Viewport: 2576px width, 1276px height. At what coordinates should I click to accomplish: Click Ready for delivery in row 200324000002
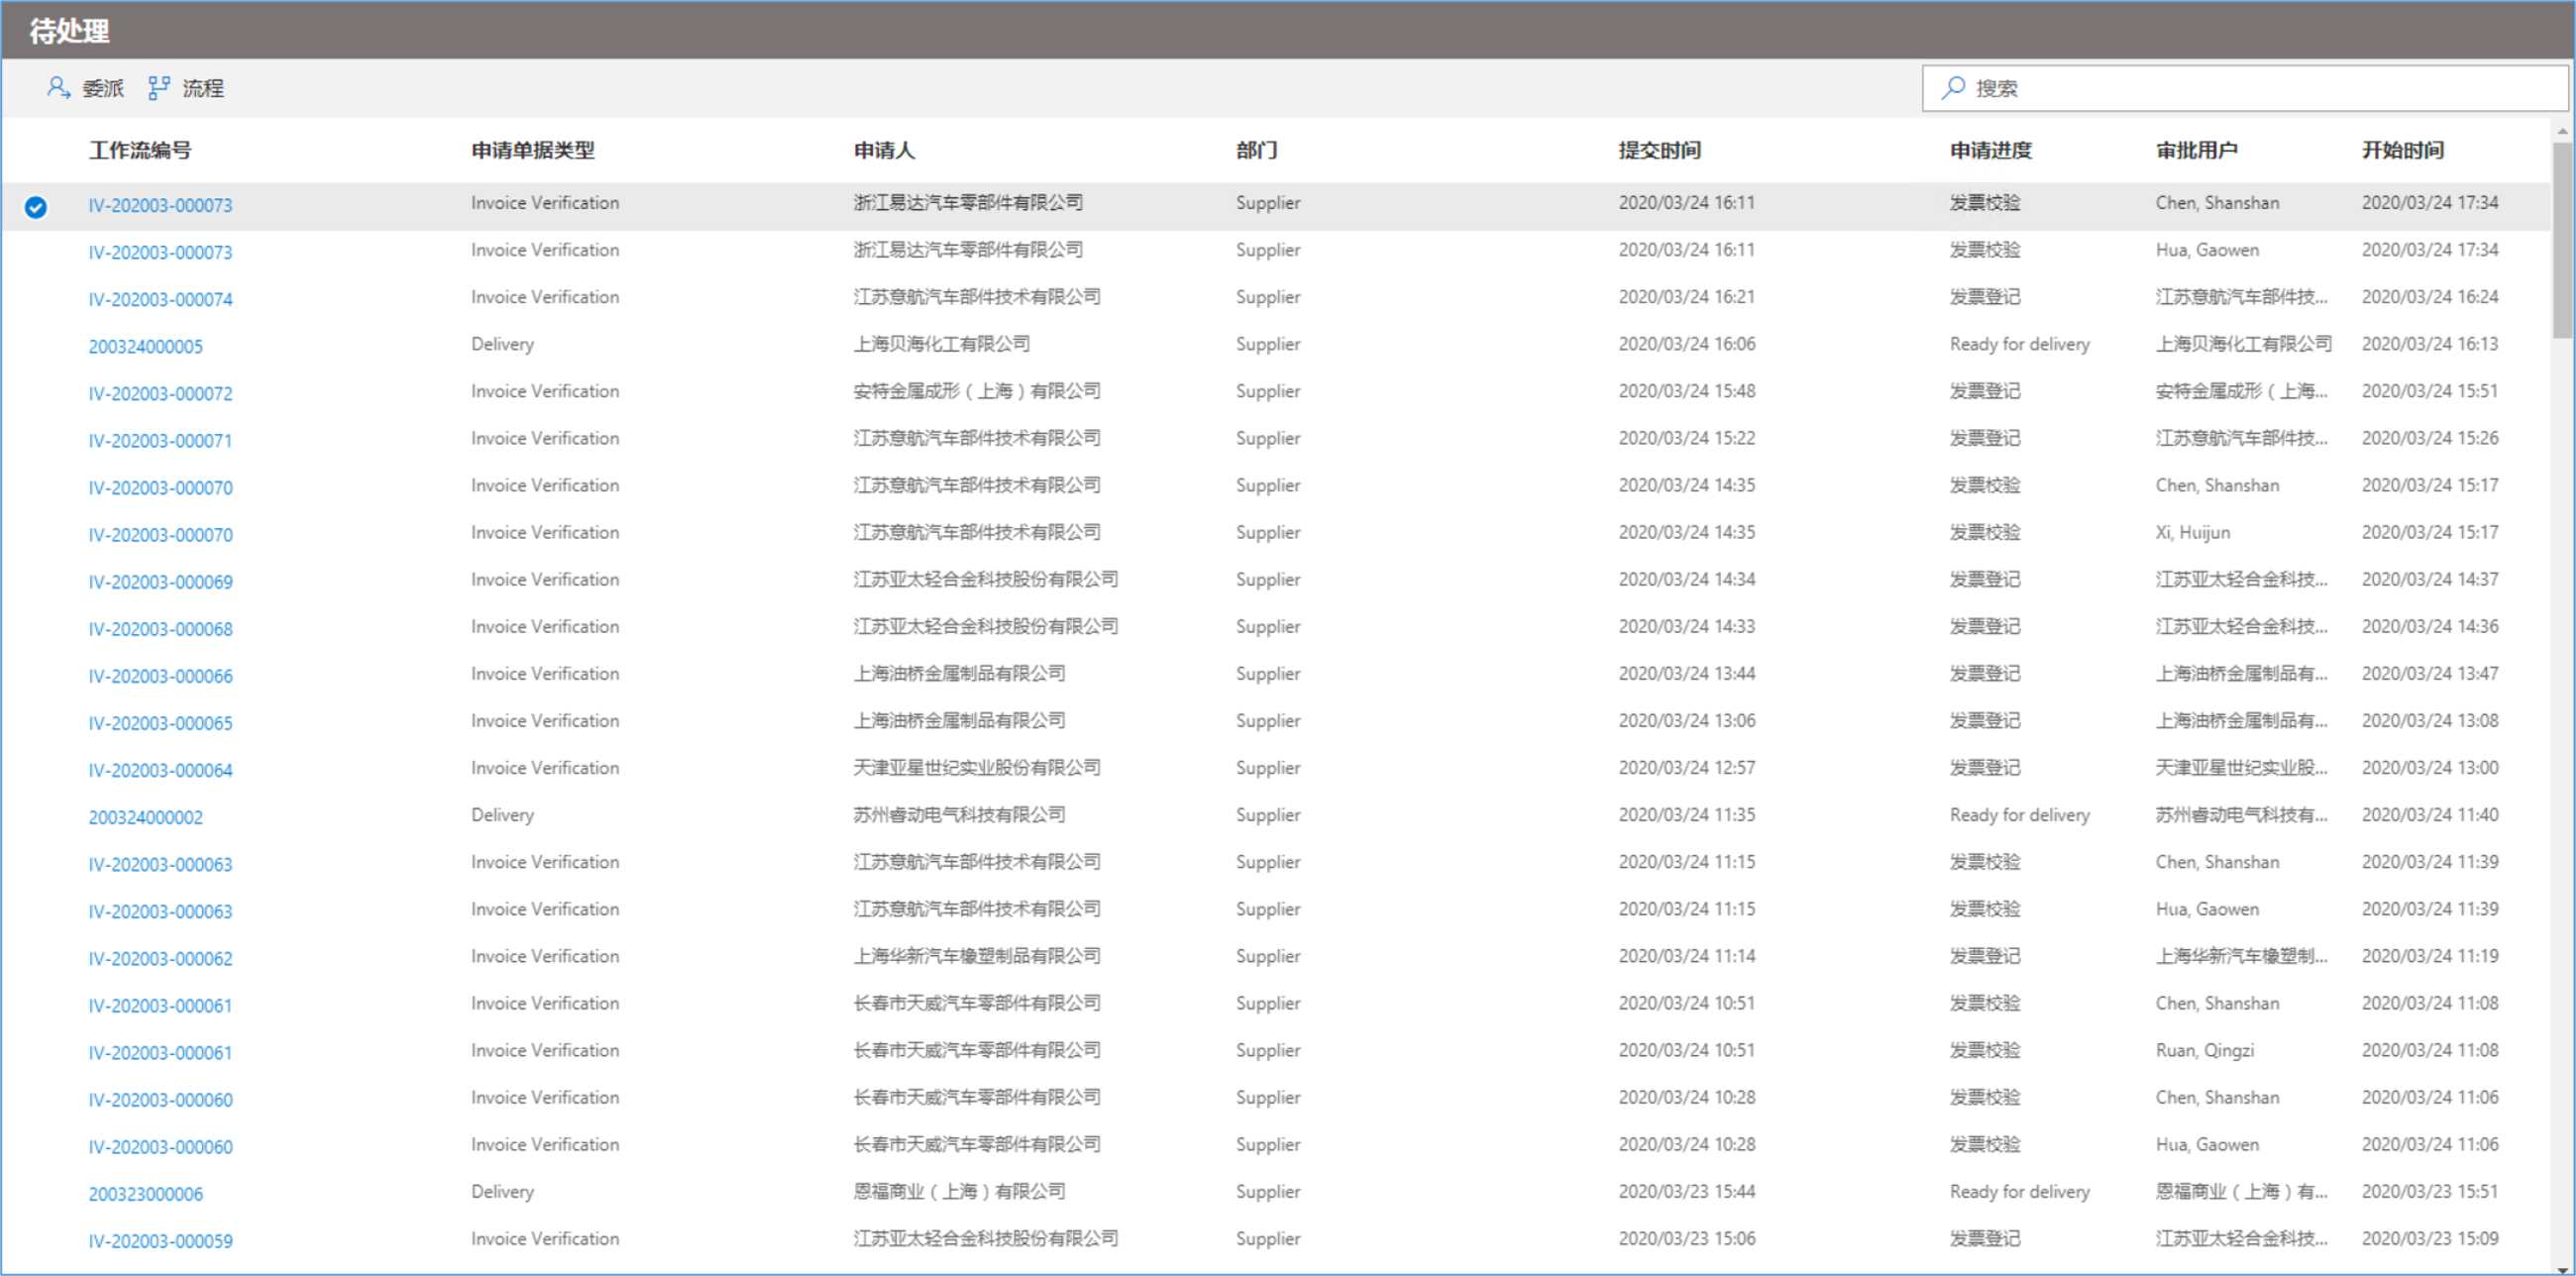[x=2020, y=815]
